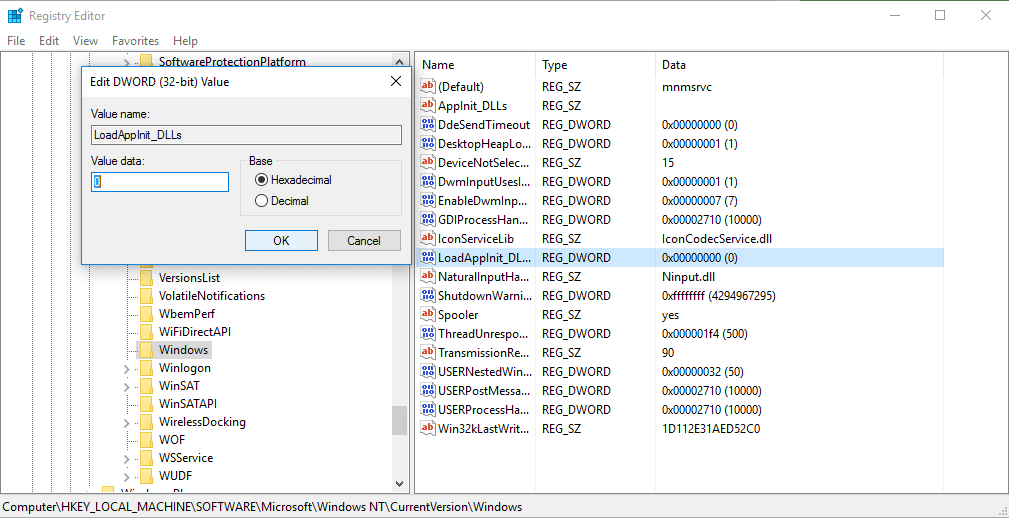1009x518 pixels.
Task: Select the WinSATAPI key
Action: (x=187, y=404)
